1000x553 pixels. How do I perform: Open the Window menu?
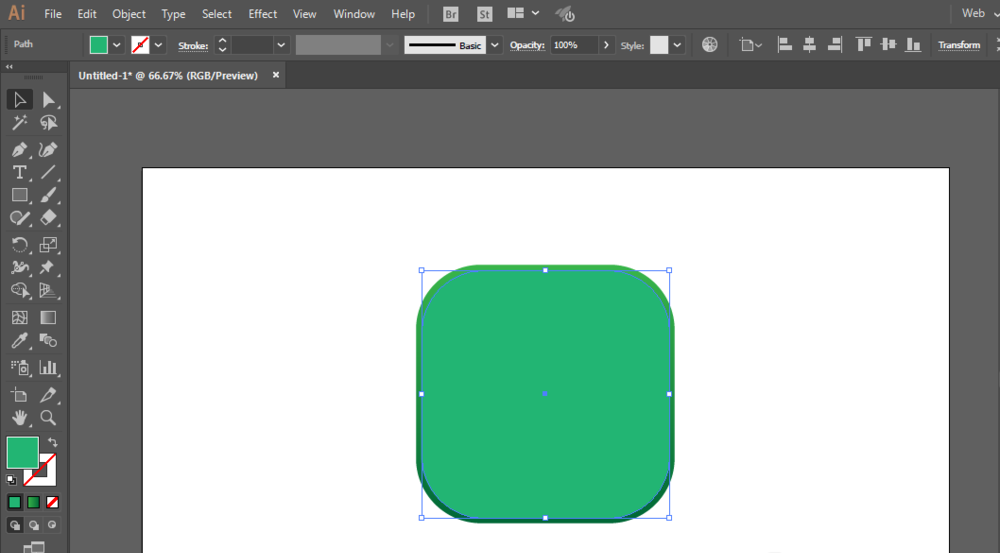click(354, 14)
